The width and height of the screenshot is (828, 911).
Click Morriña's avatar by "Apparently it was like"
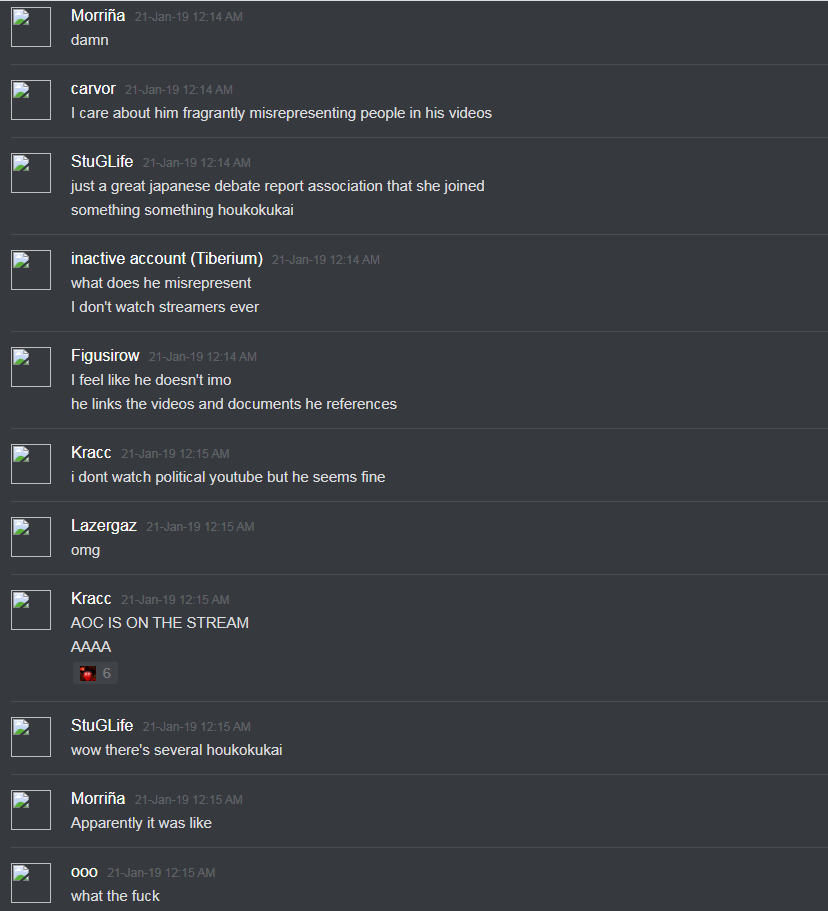pyautogui.click(x=31, y=810)
